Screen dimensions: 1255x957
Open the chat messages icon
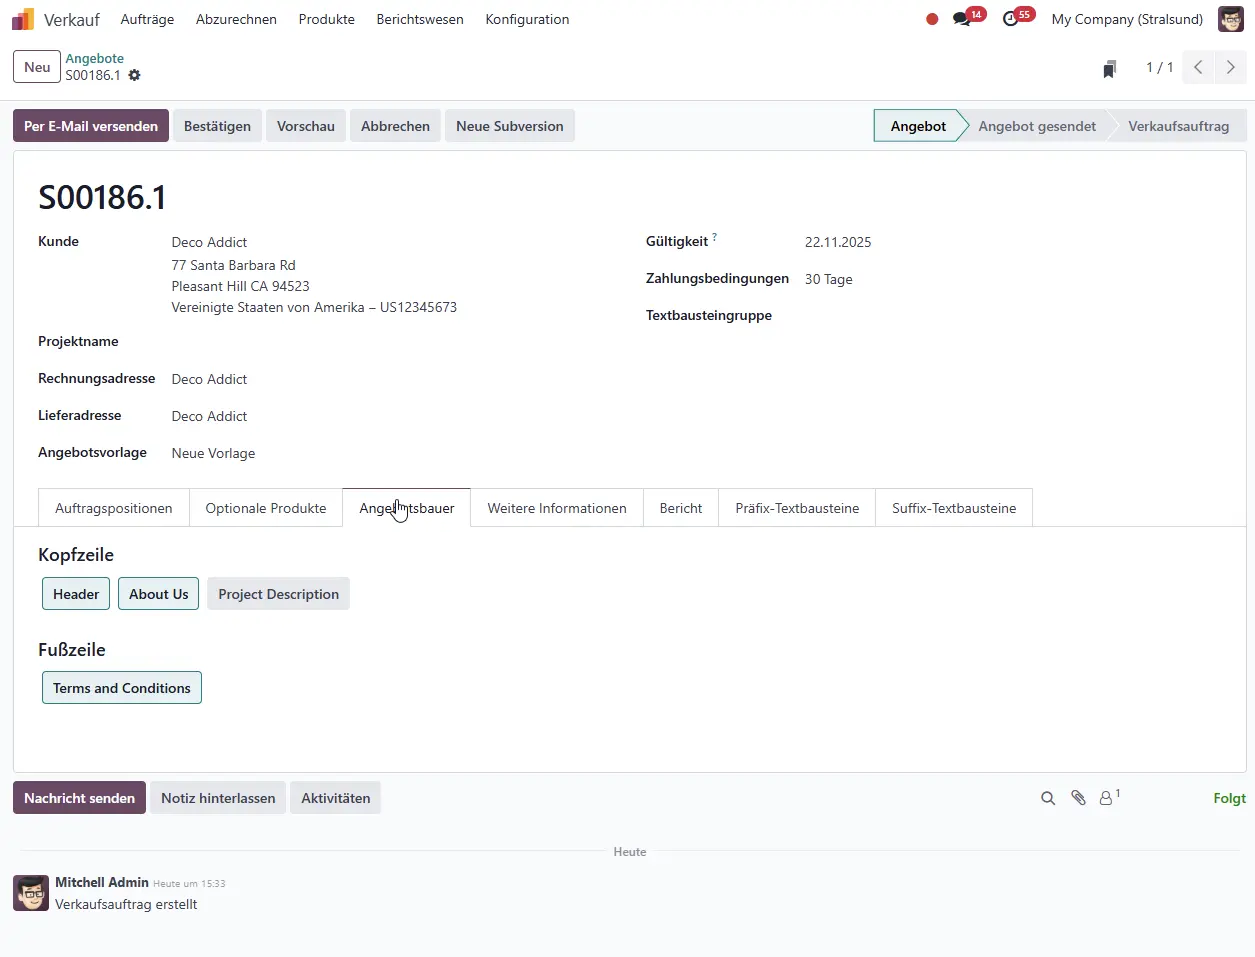tap(962, 19)
